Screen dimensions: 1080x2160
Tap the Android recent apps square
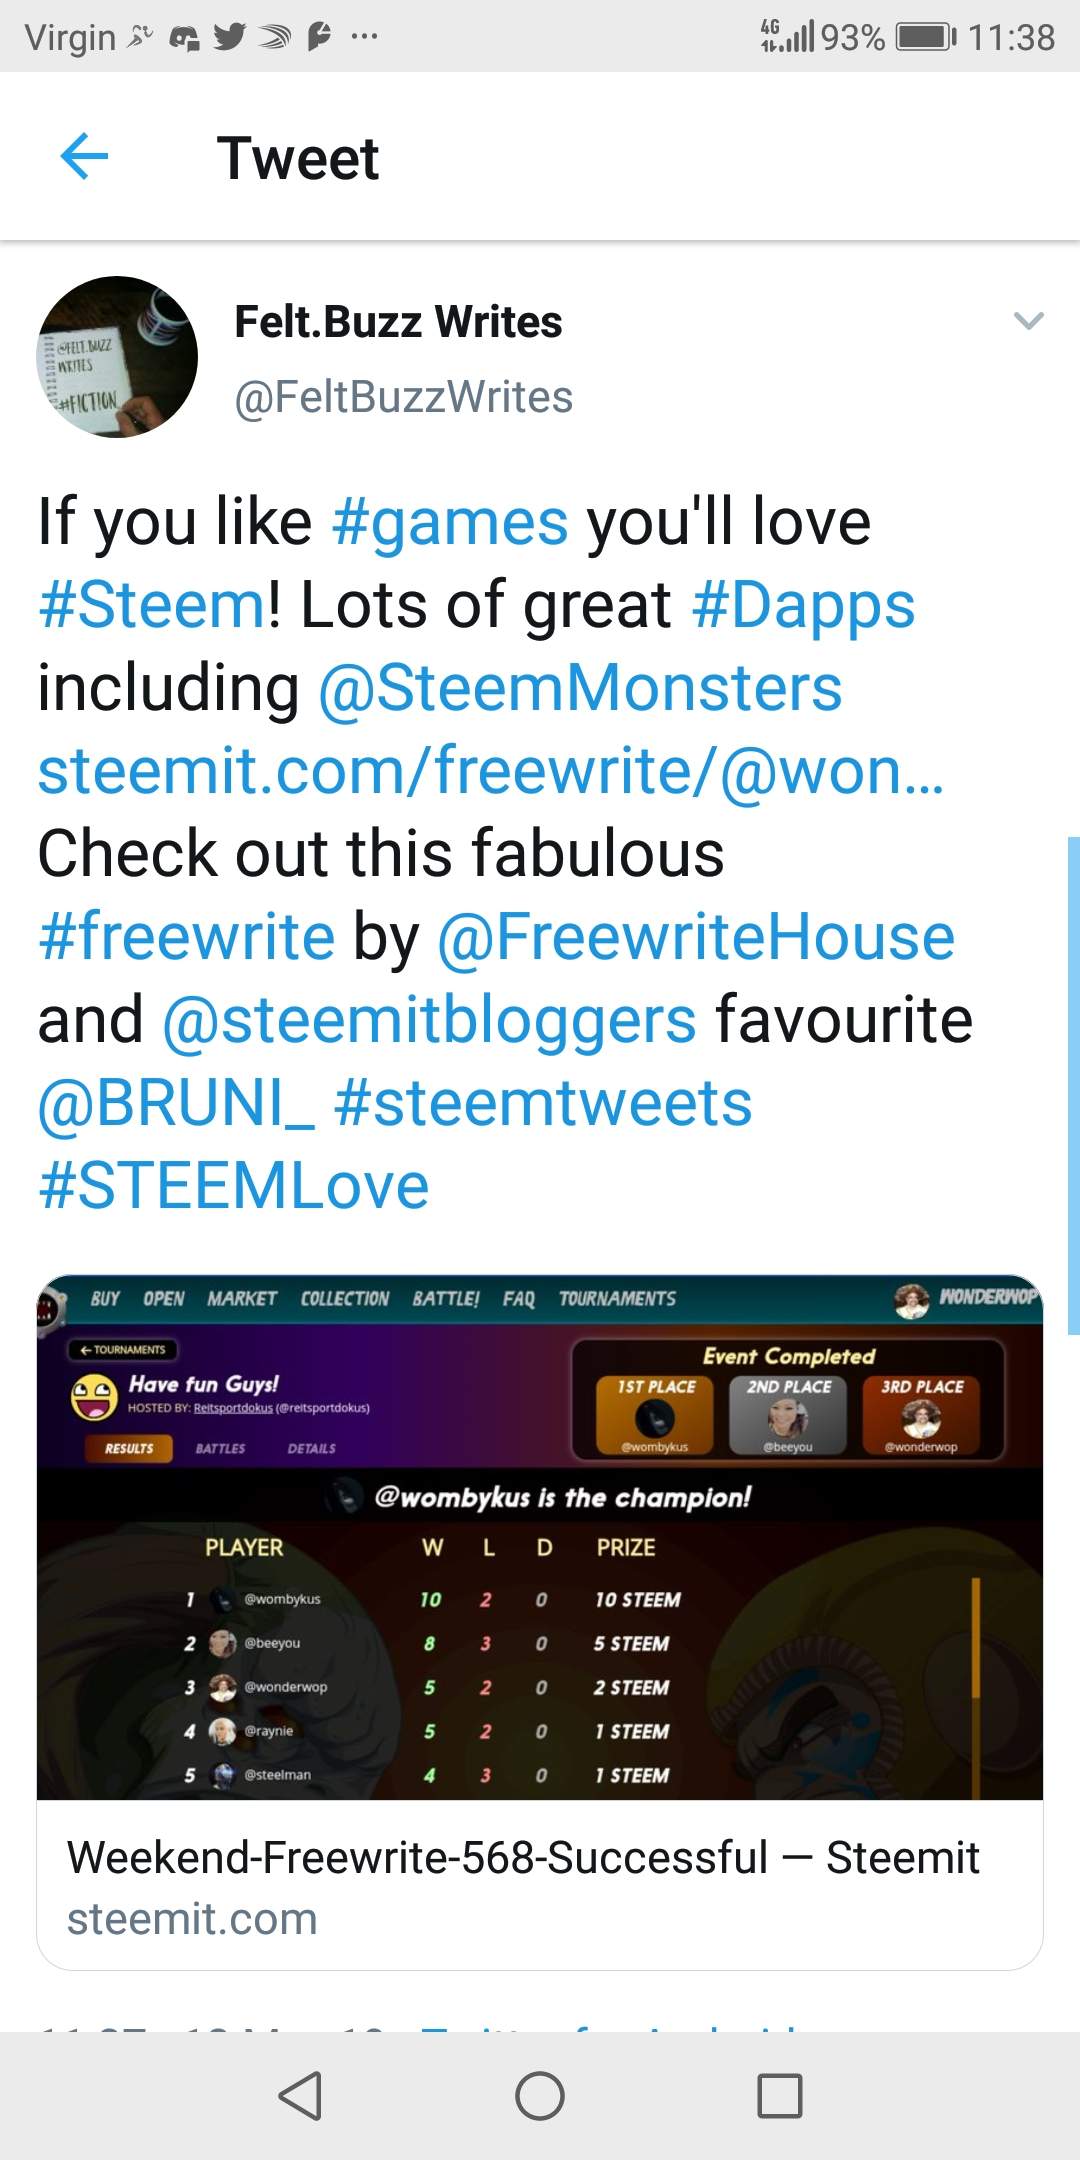[780, 2095]
